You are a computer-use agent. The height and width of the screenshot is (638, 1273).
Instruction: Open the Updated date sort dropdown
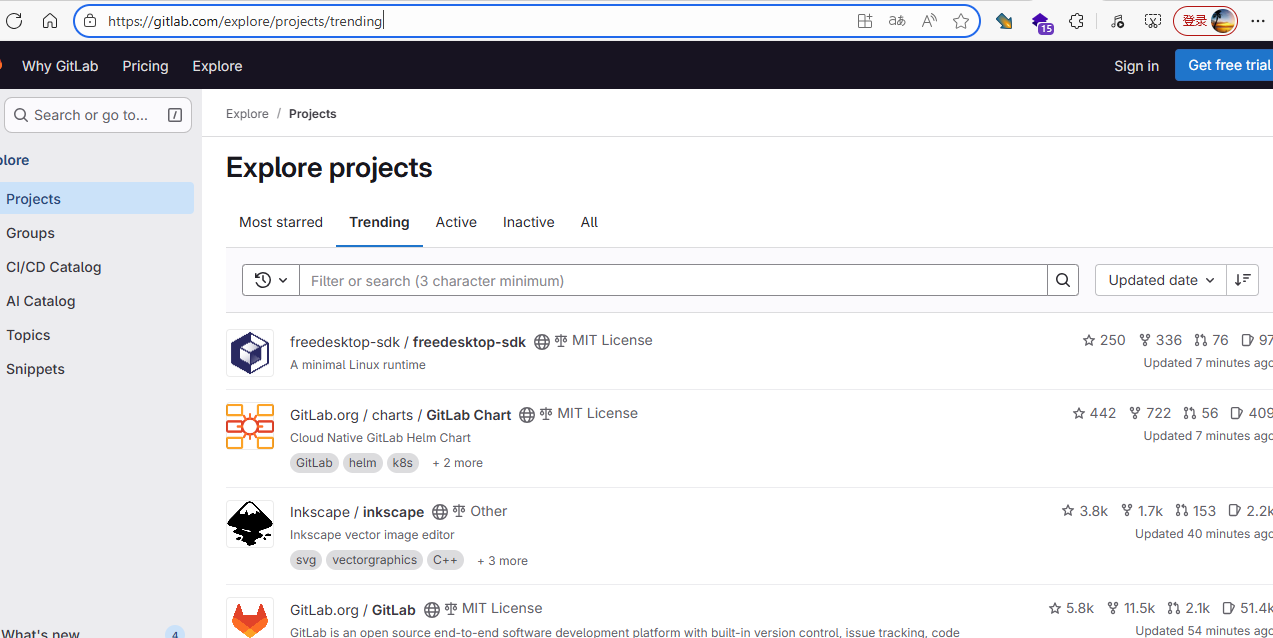click(1161, 280)
